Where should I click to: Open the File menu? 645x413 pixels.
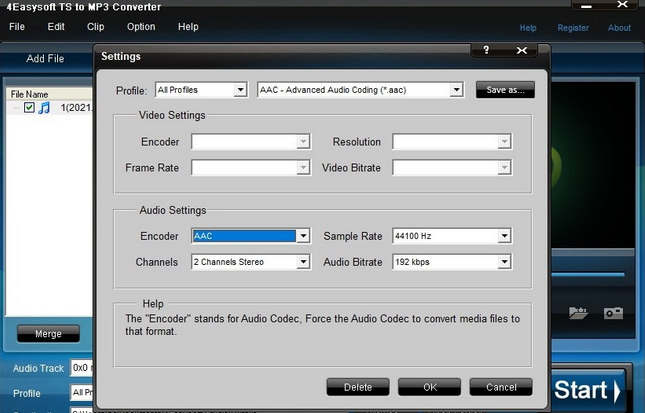click(17, 27)
